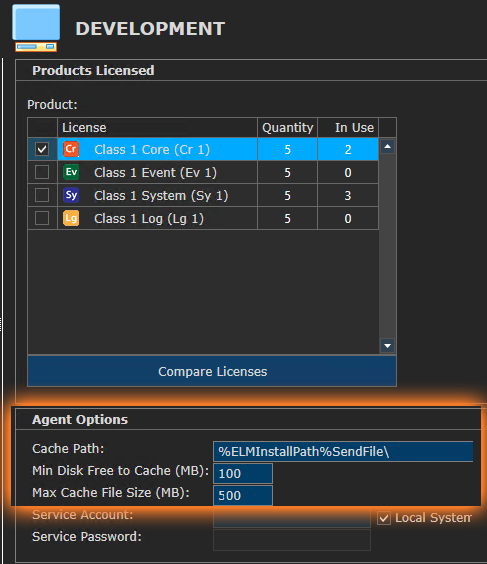Click the license list scroll up arrow
This screenshot has width=487, height=564.
pos(387,146)
